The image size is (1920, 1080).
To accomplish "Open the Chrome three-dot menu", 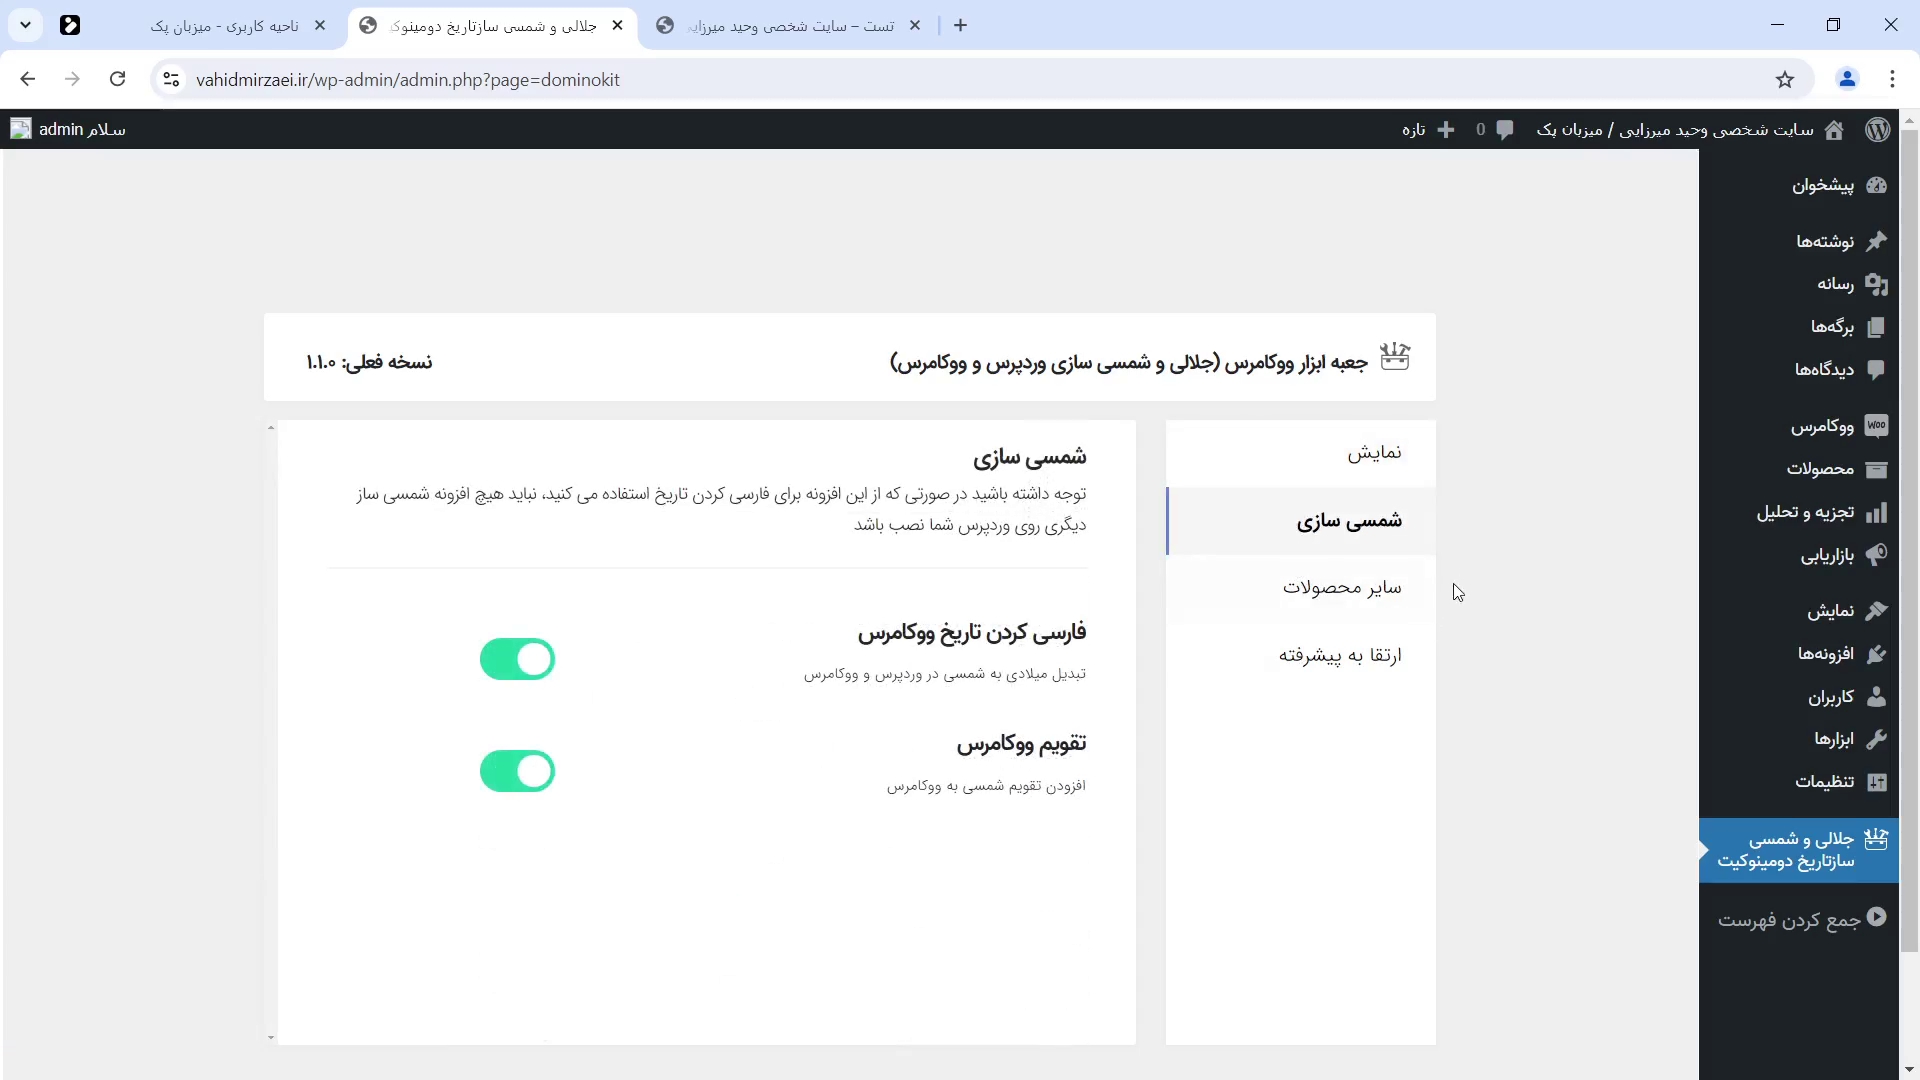I will [1892, 79].
